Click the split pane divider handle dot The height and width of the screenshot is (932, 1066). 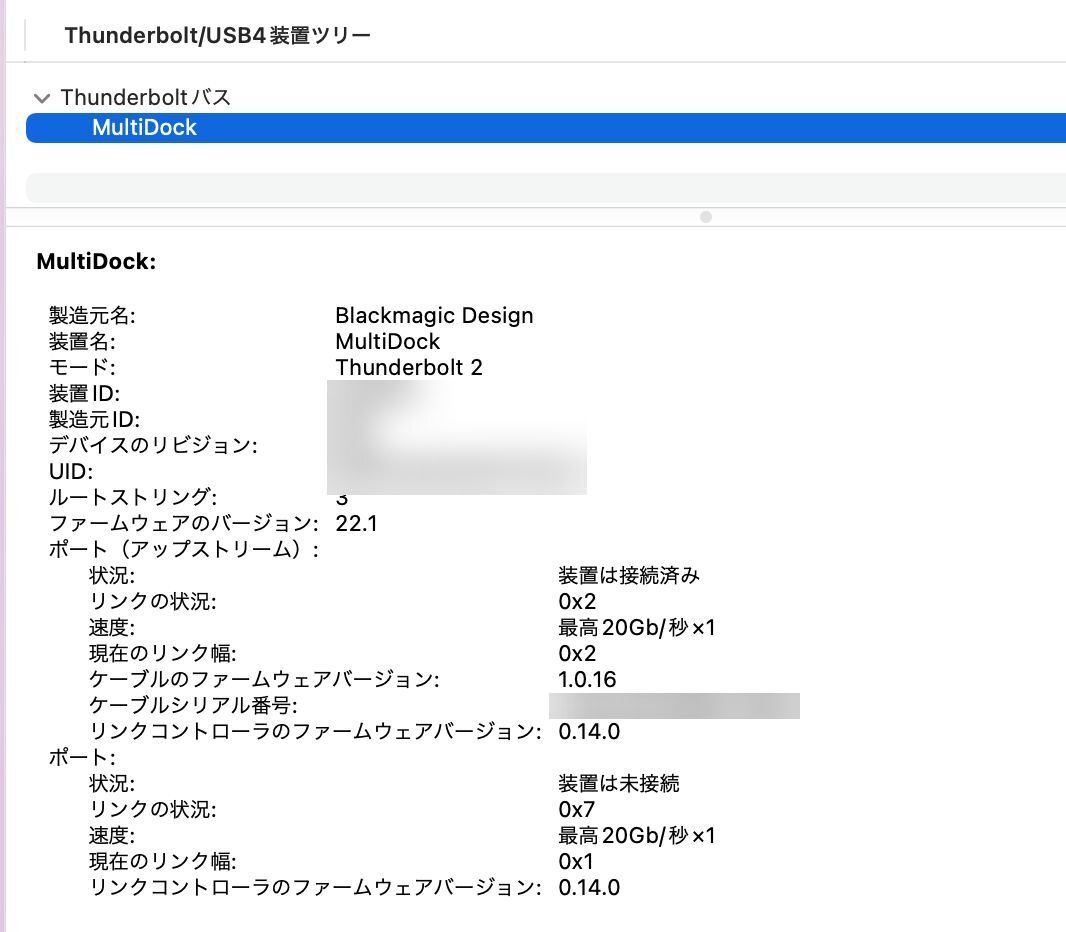[x=706, y=217]
